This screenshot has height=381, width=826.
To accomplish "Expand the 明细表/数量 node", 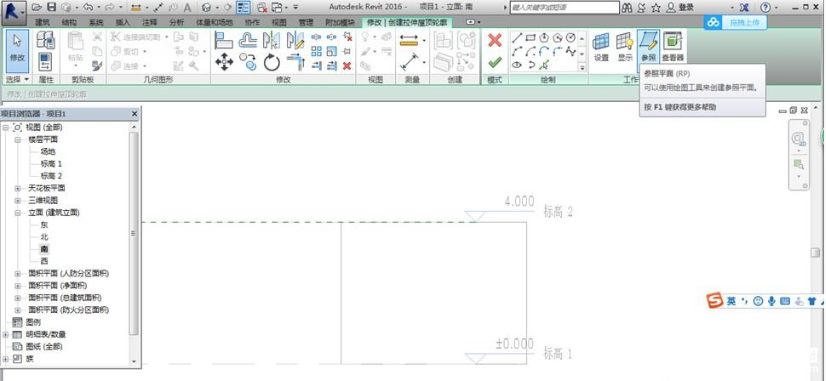I will (x=5, y=335).
